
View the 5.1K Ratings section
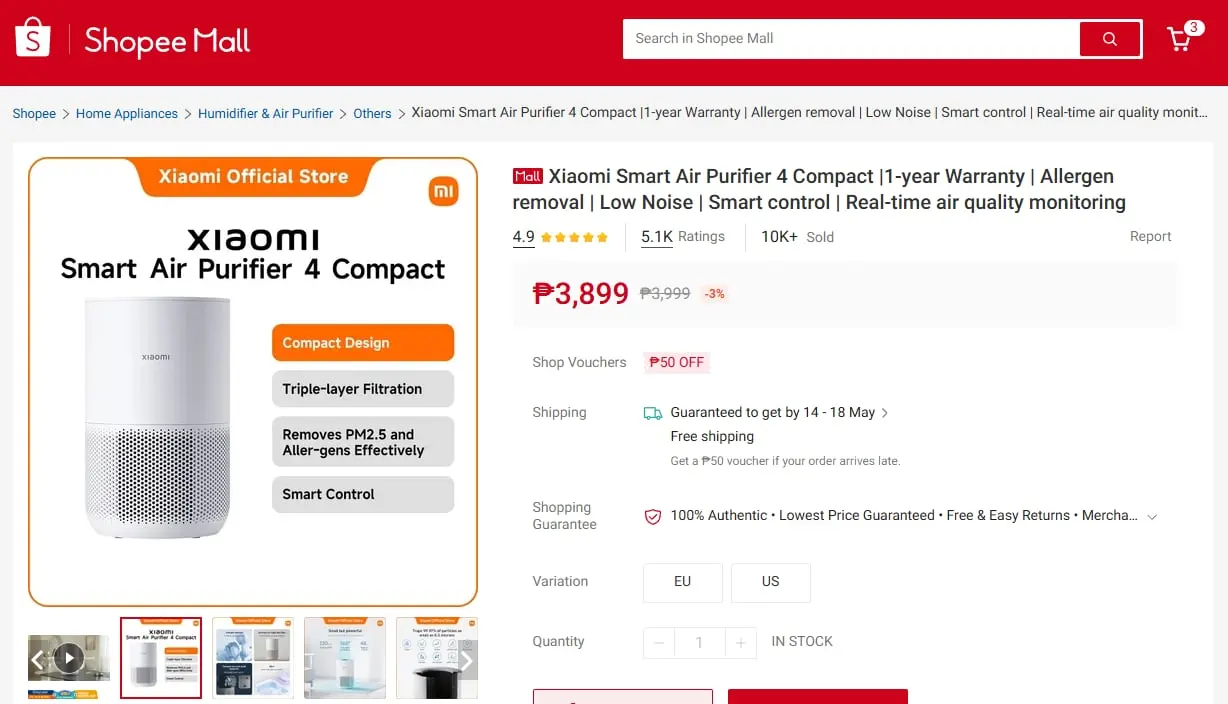[683, 237]
